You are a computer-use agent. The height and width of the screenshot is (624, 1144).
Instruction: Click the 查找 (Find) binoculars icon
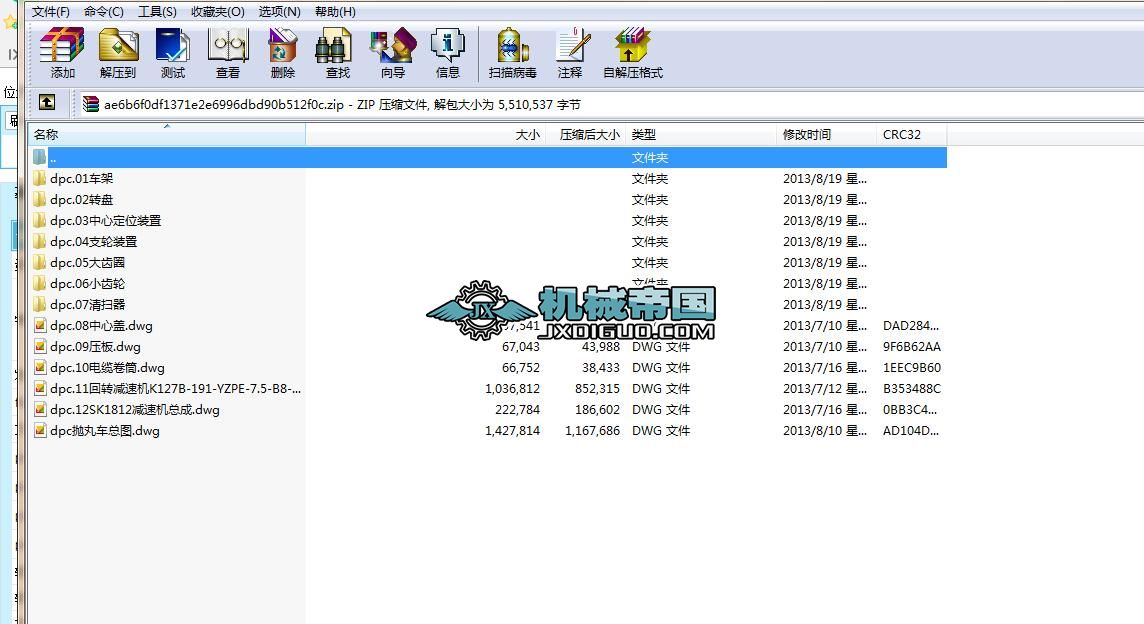coord(334,45)
